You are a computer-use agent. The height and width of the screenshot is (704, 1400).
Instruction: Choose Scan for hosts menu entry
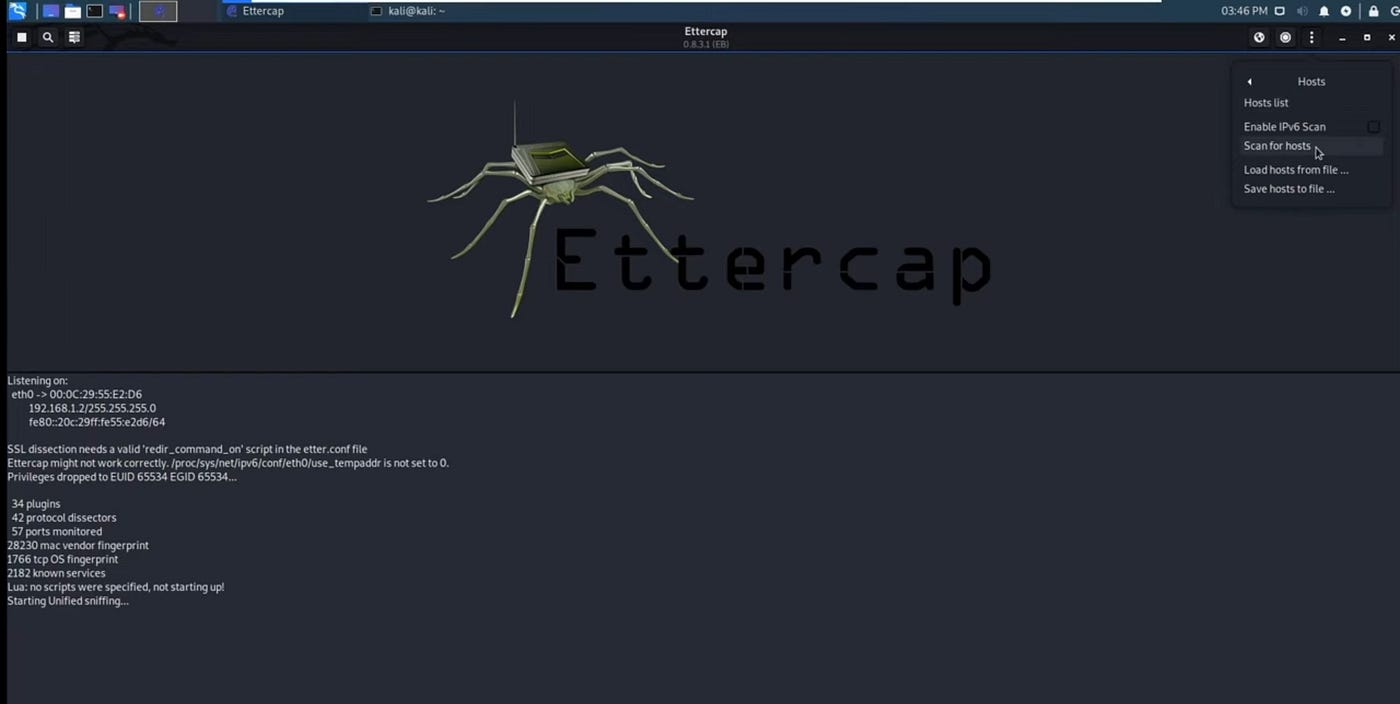(1311, 146)
